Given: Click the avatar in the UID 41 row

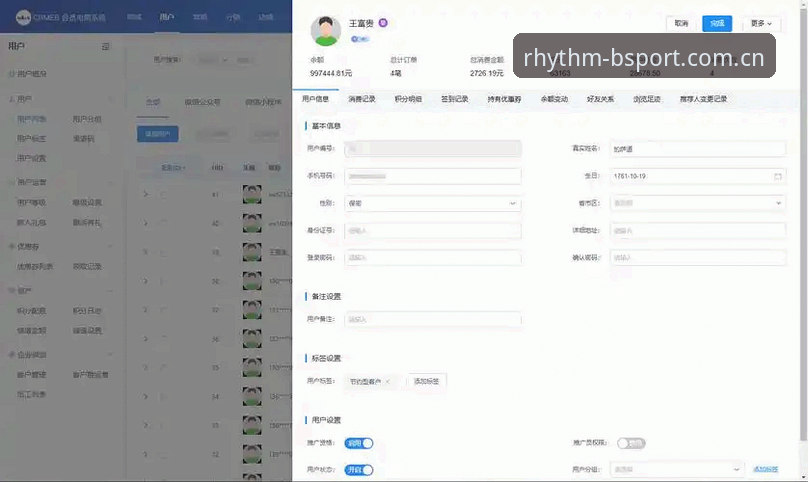Looking at the screenshot, I should coord(252,194).
